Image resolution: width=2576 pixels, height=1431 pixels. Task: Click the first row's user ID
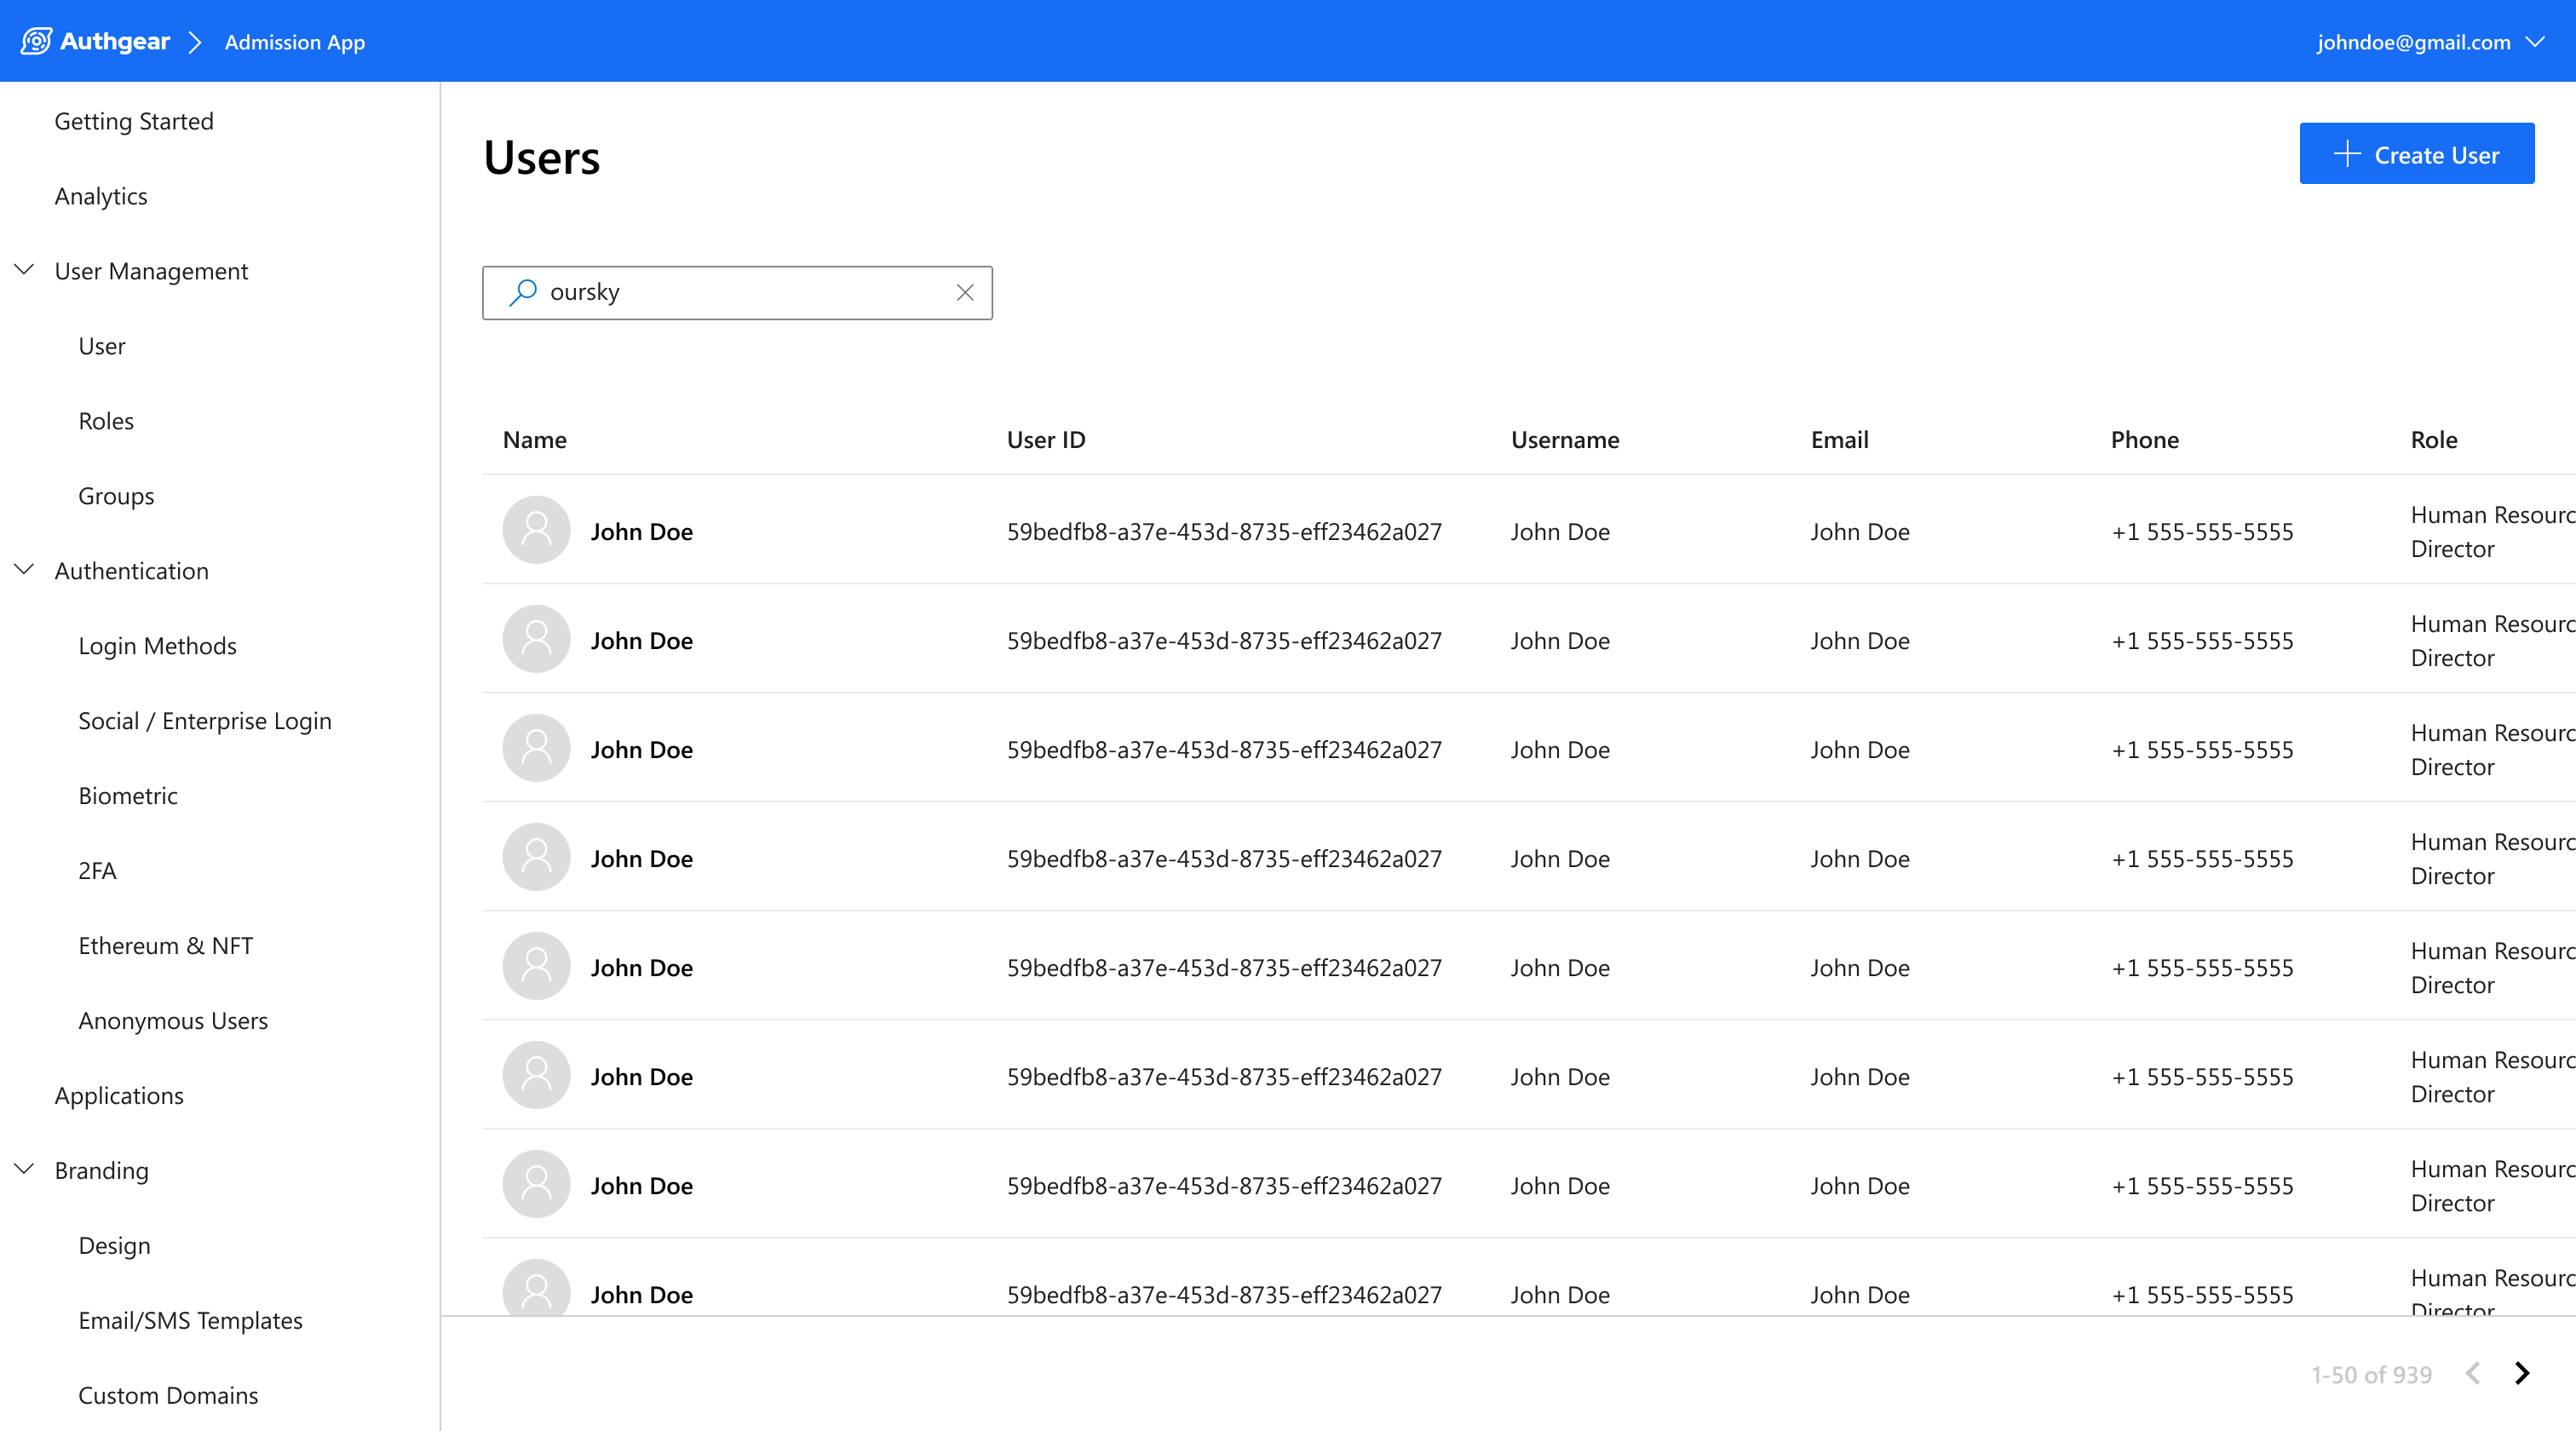point(1224,531)
